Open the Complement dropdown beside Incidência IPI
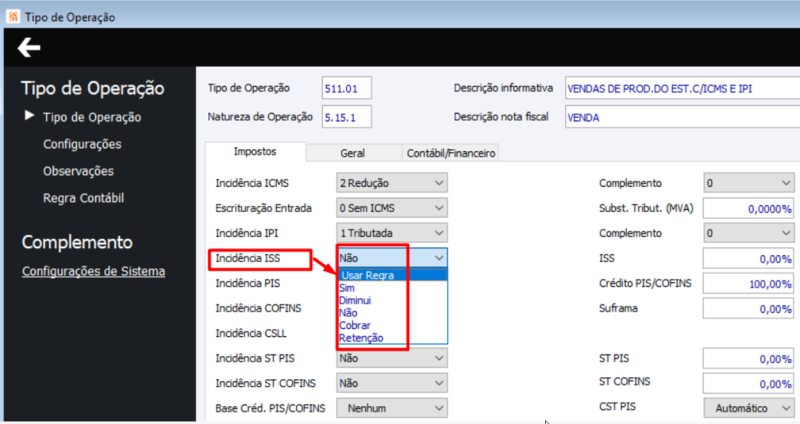Screen dimensions: 800x424 click(x=748, y=233)
